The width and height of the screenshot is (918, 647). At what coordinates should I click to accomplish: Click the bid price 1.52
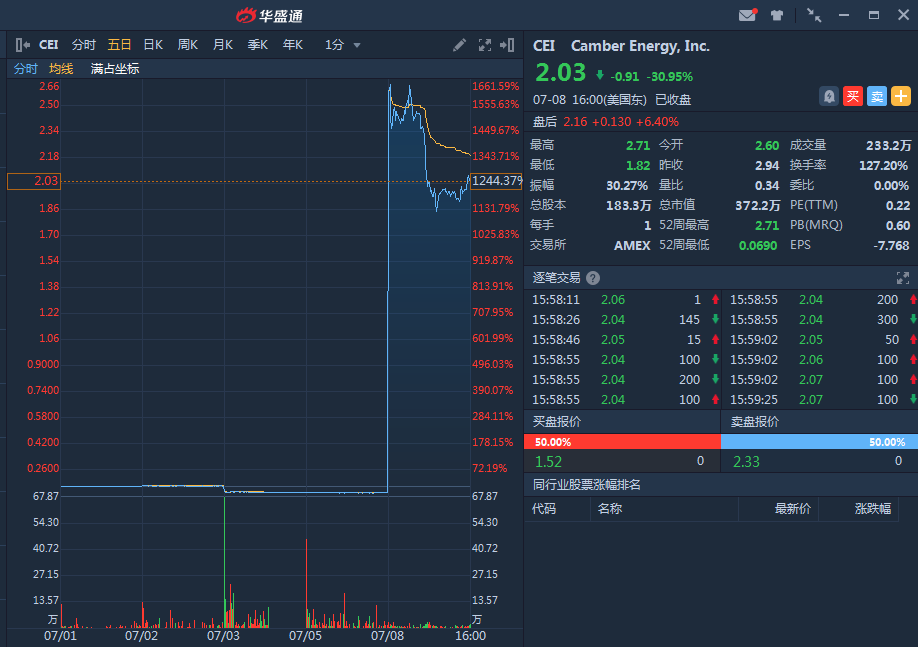click(549, 461)
